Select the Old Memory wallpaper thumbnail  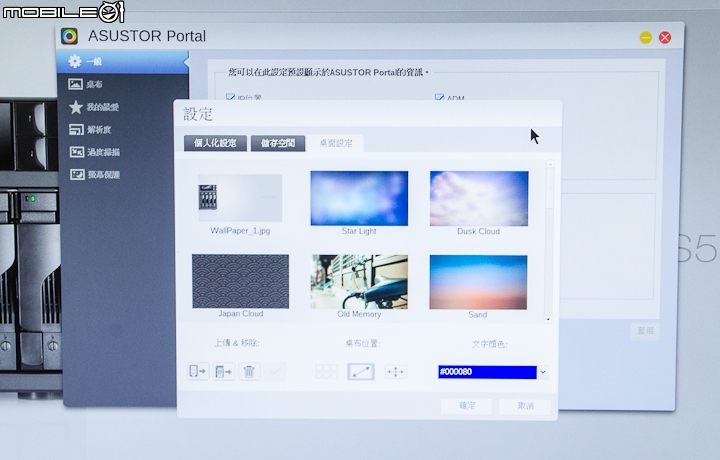pos(359,281)
